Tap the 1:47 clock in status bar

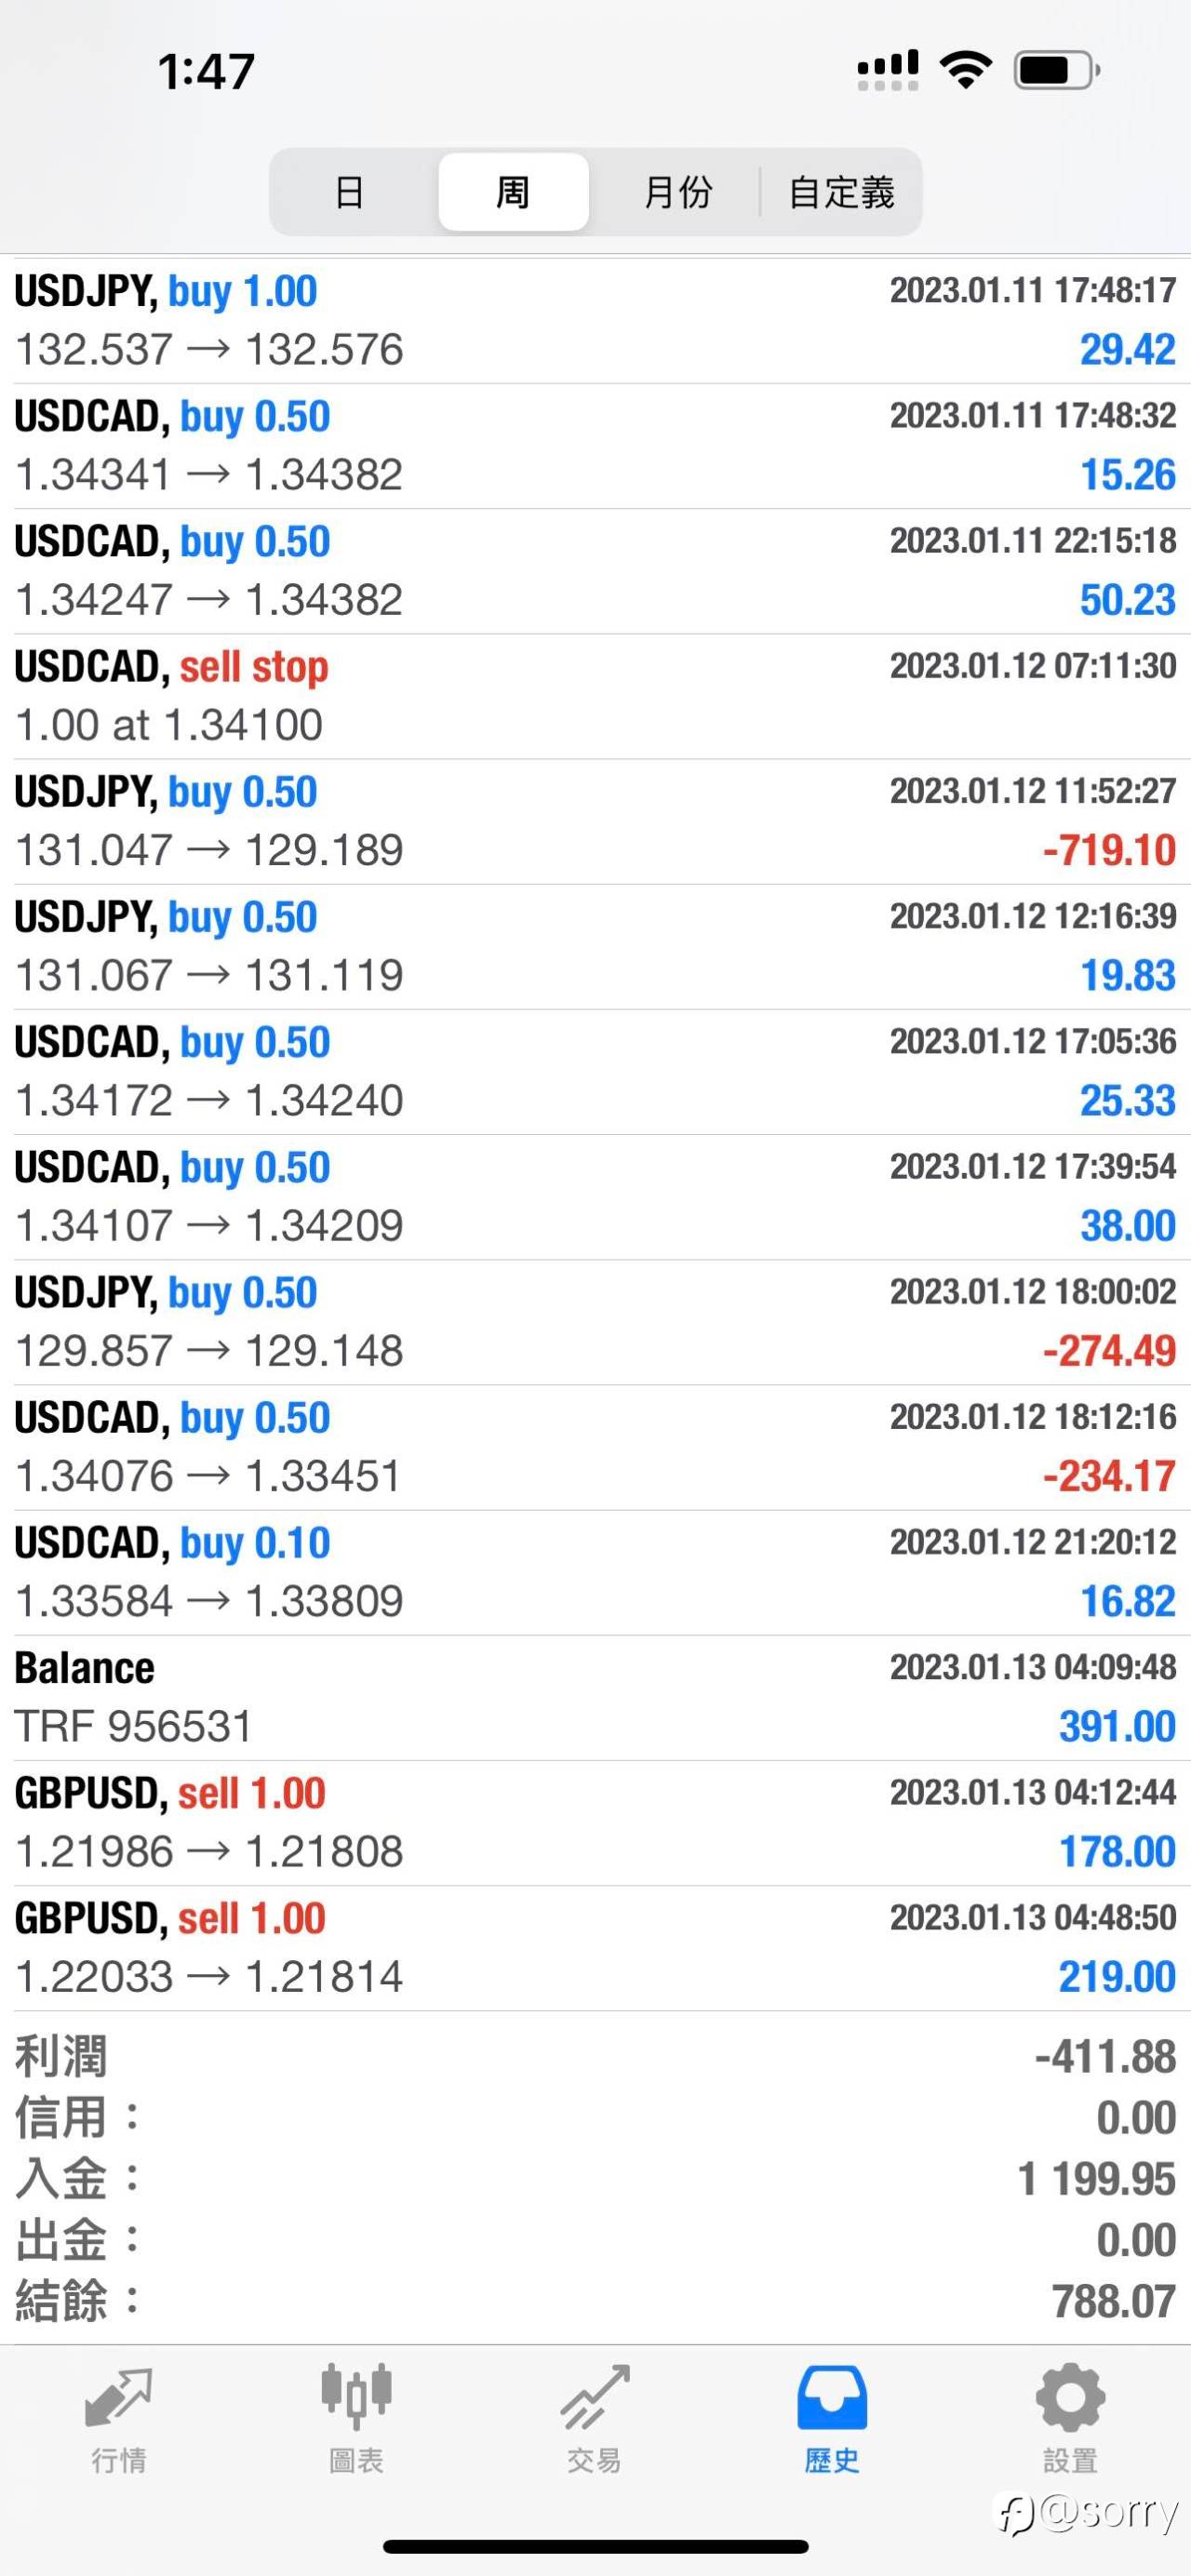pos(206,71)
